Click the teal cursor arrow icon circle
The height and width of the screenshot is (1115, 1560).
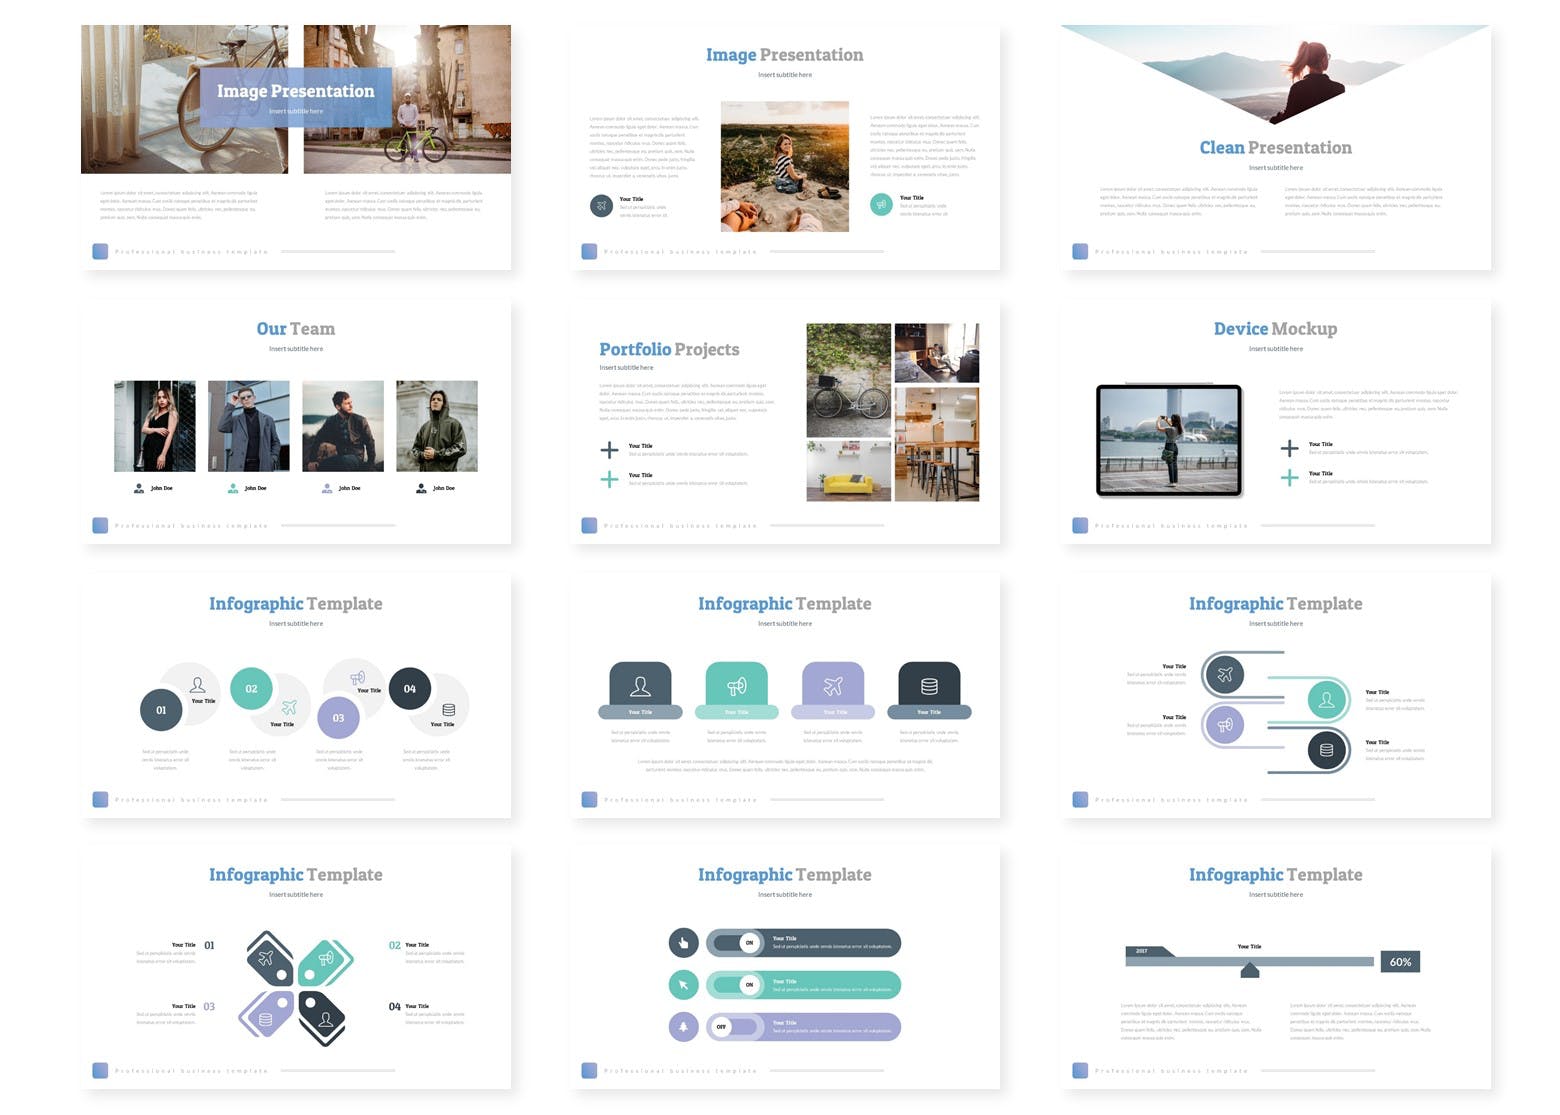[x=684, y=985]
